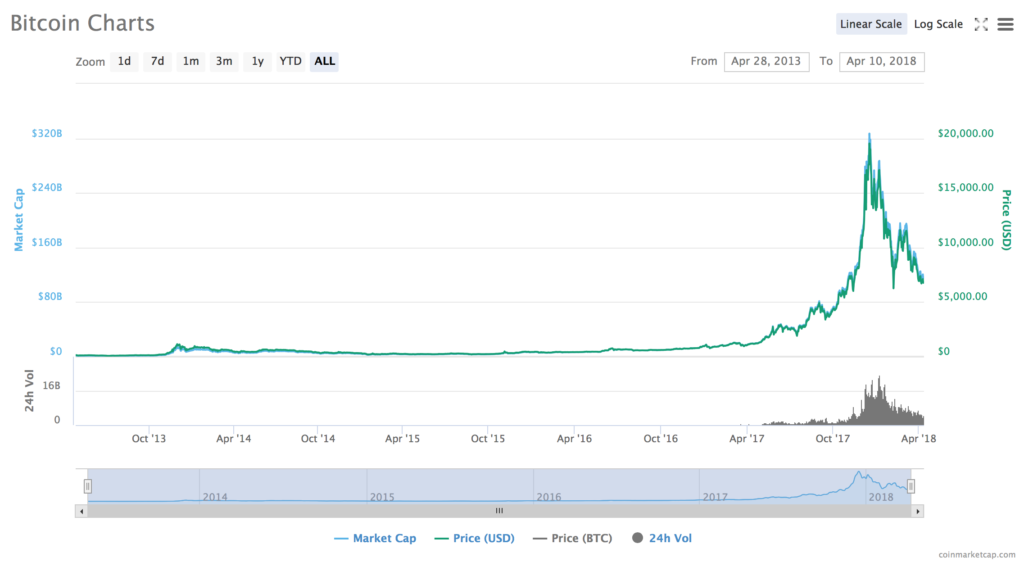Toggle Market Cap series in legend

pos(375,538)
